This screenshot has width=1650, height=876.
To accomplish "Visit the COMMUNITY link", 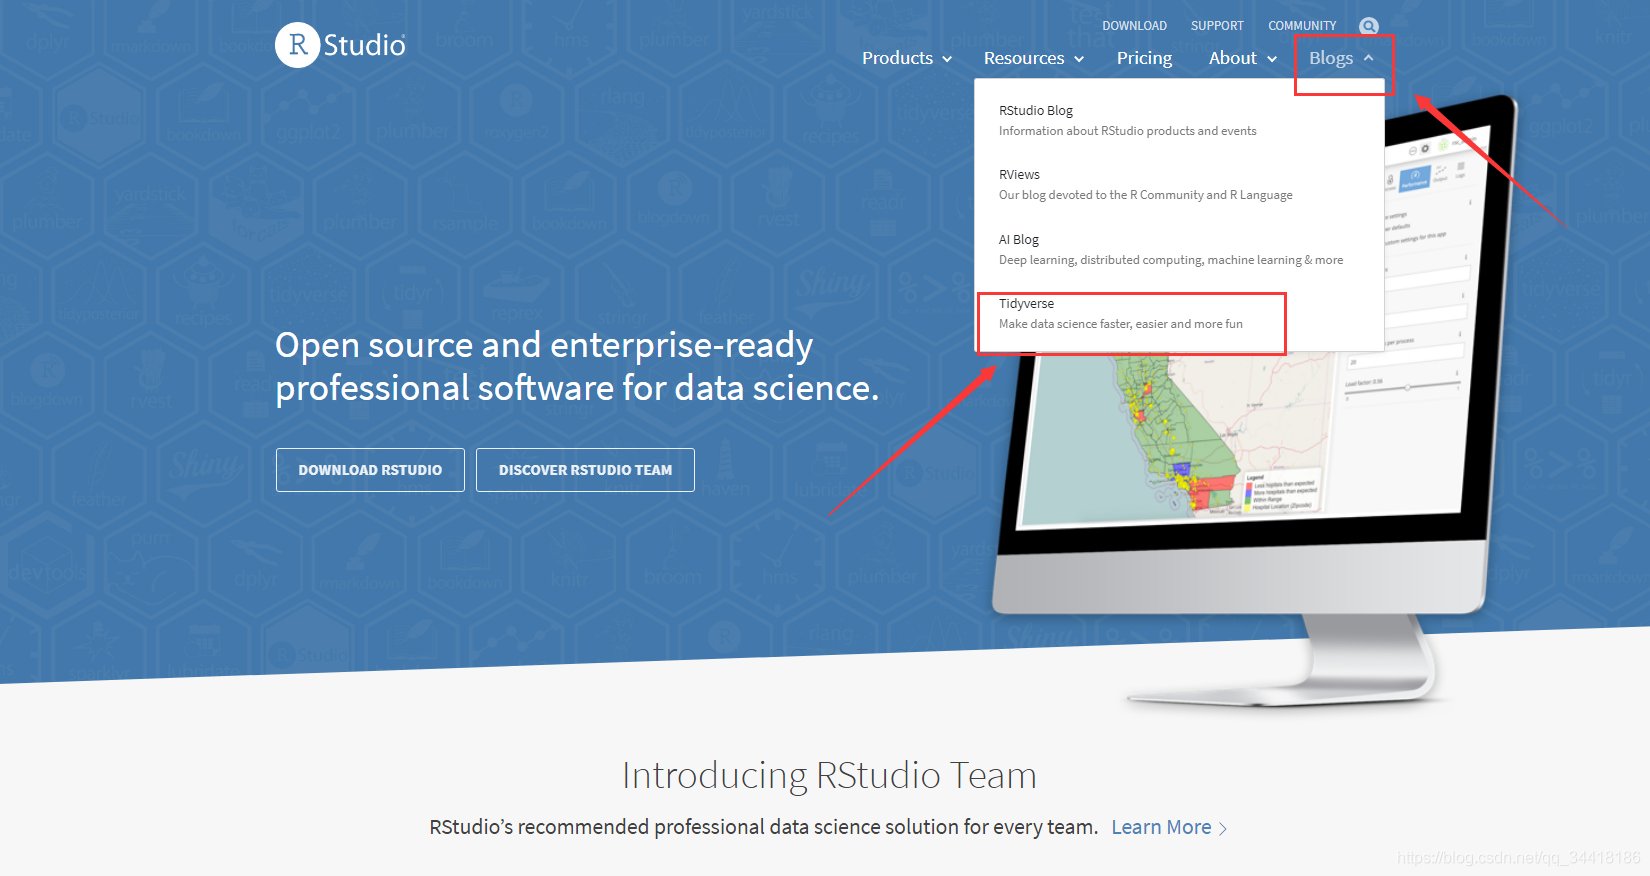I will tap(1302, 26).
